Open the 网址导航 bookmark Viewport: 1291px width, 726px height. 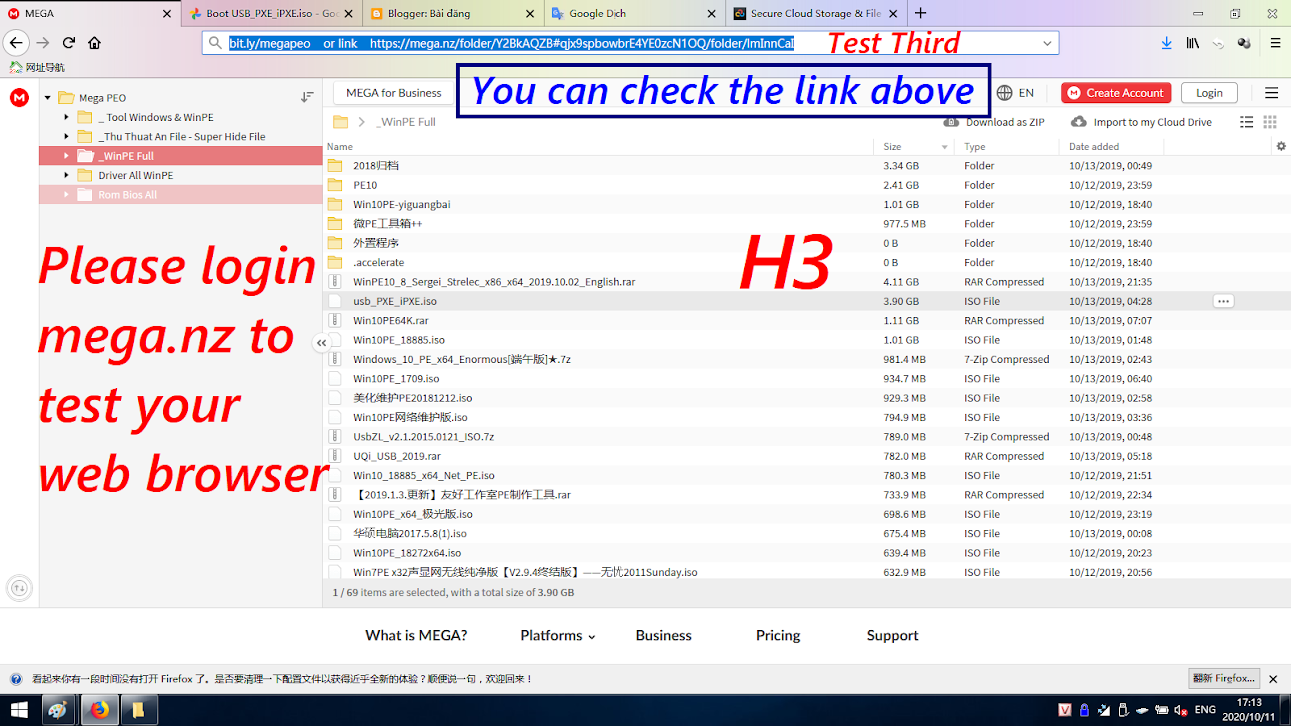coord(37,67)
